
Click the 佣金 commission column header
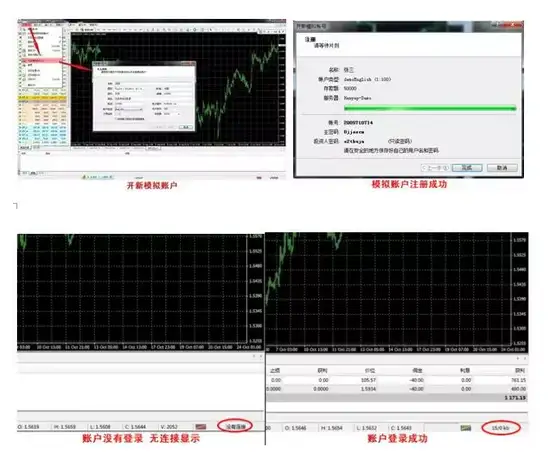(417, 371)
